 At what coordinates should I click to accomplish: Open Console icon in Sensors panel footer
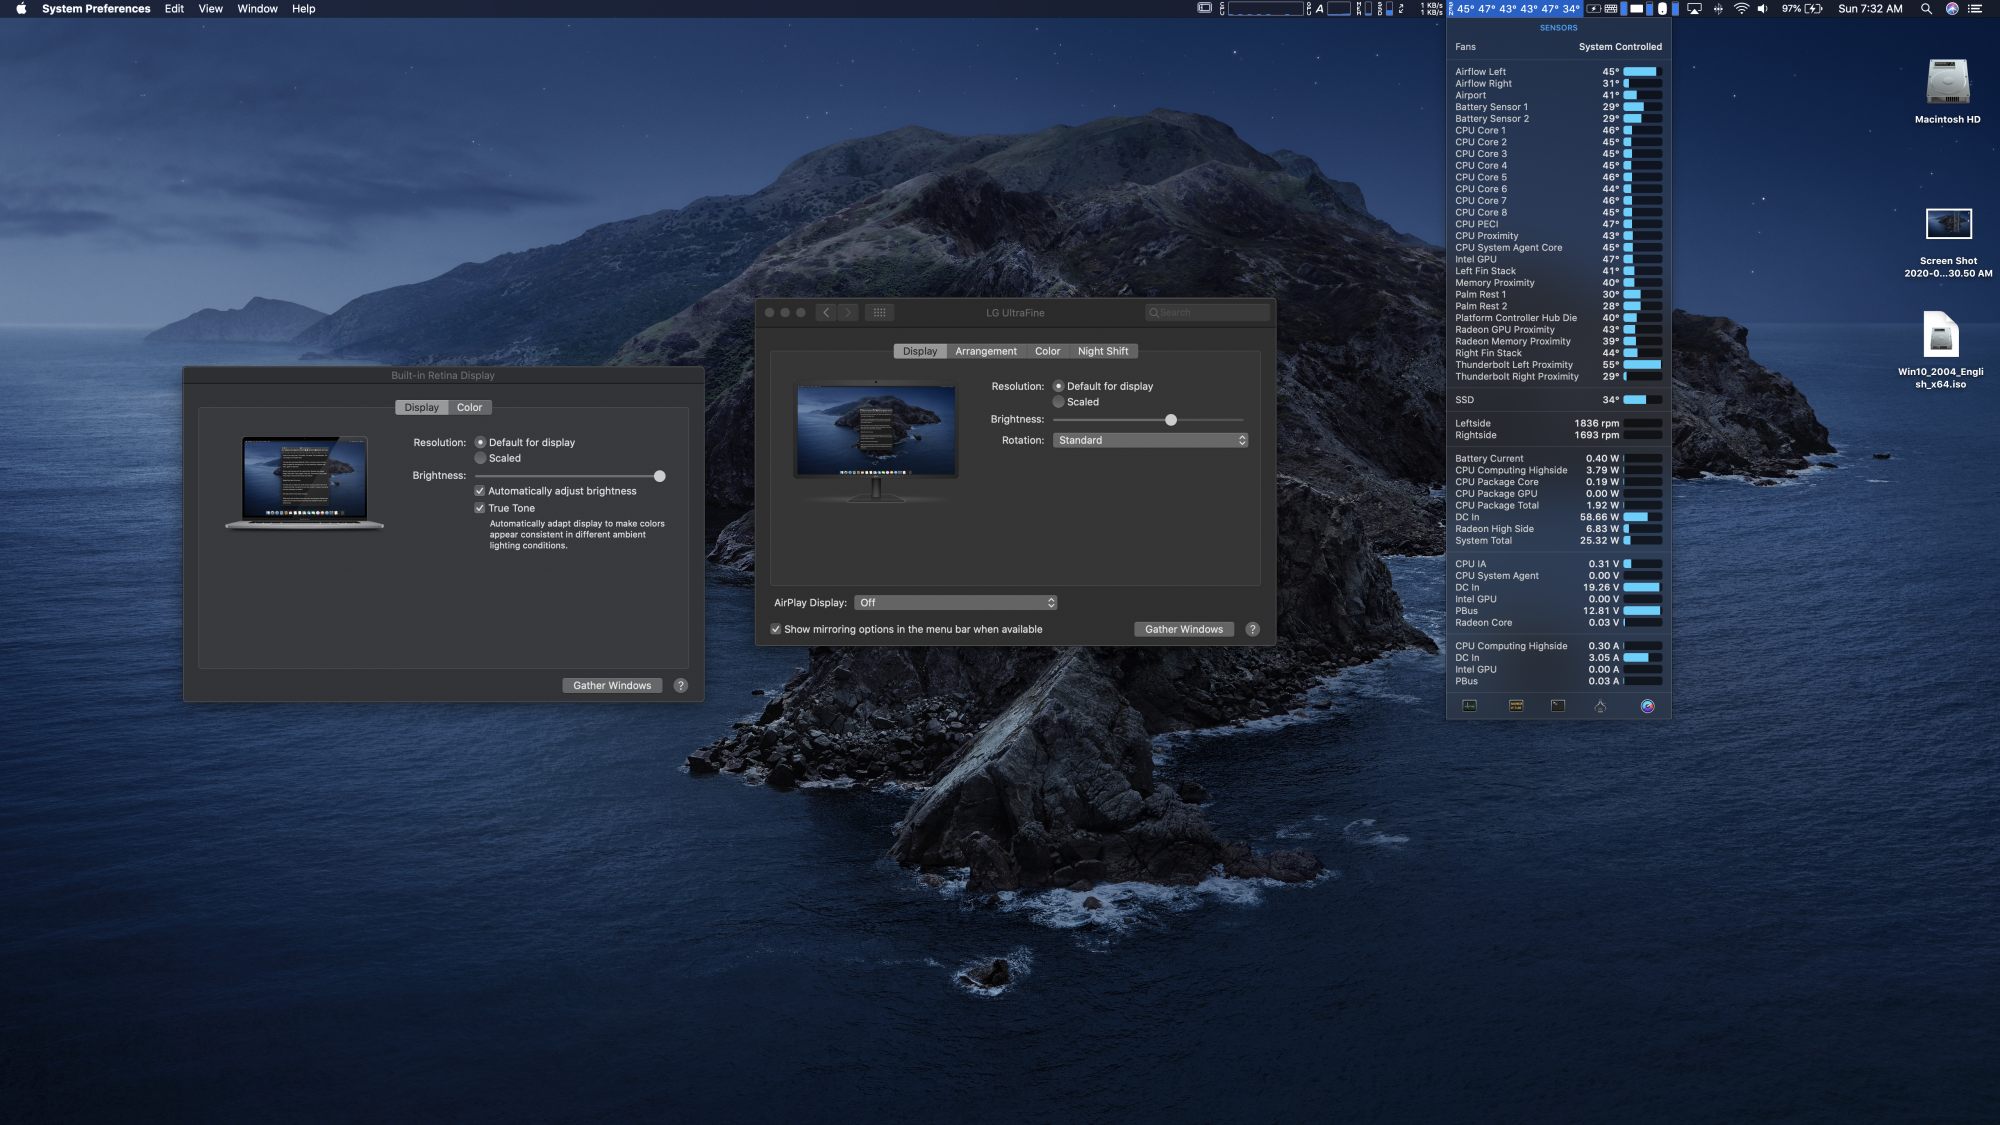point(1516,706)
